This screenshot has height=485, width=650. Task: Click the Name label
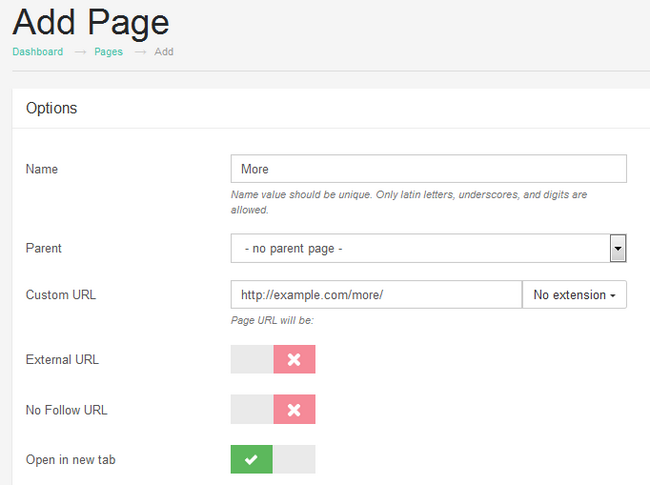[42, 169]
